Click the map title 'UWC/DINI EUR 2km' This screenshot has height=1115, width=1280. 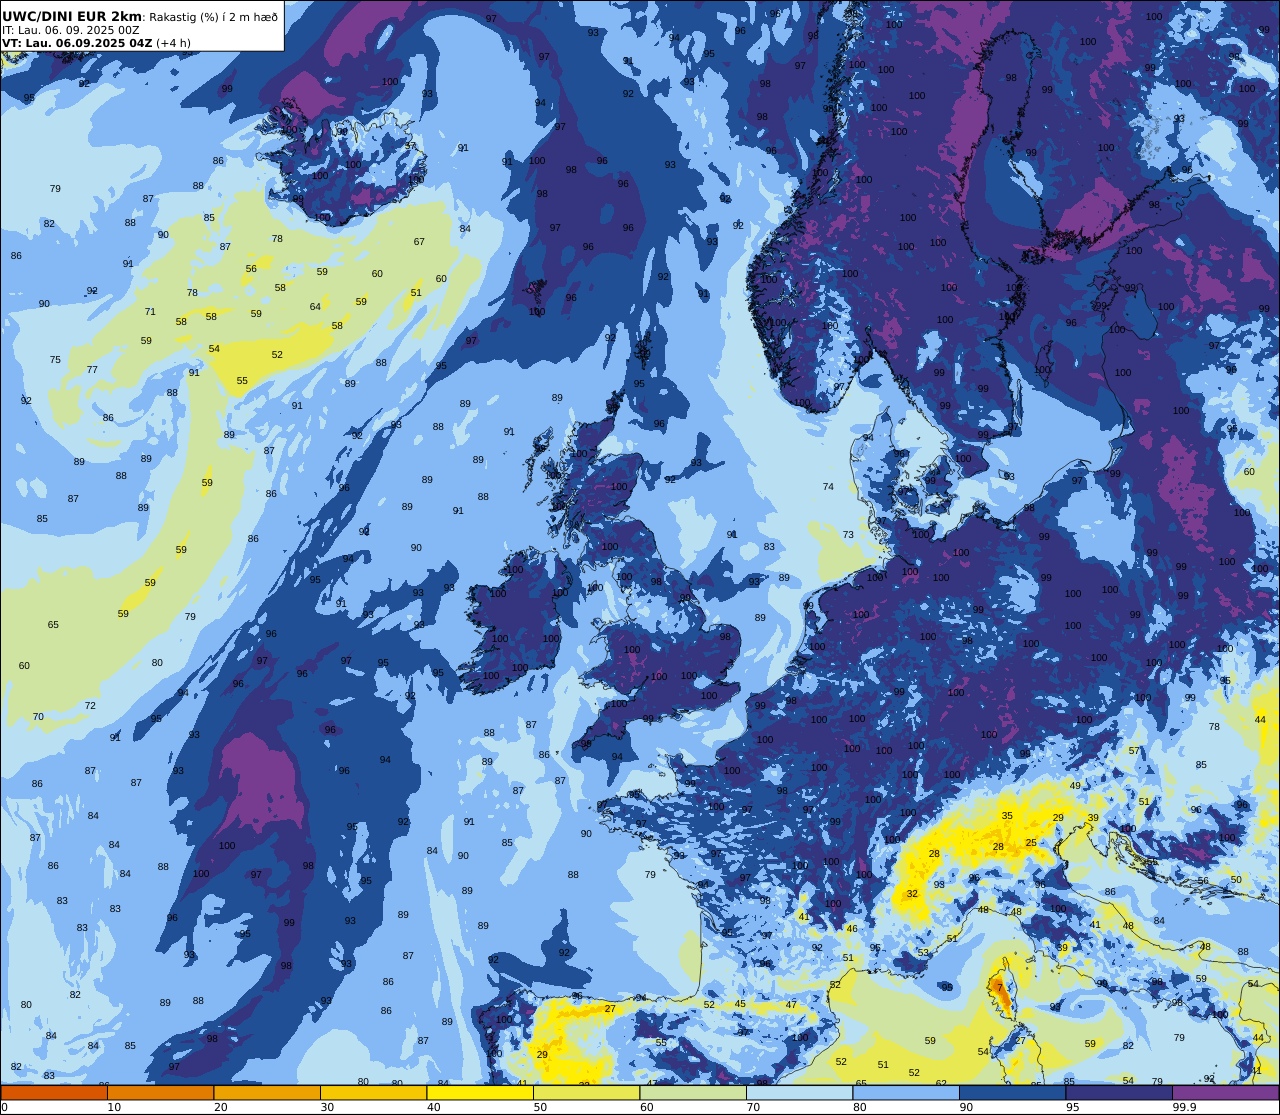tap(72, 17)
